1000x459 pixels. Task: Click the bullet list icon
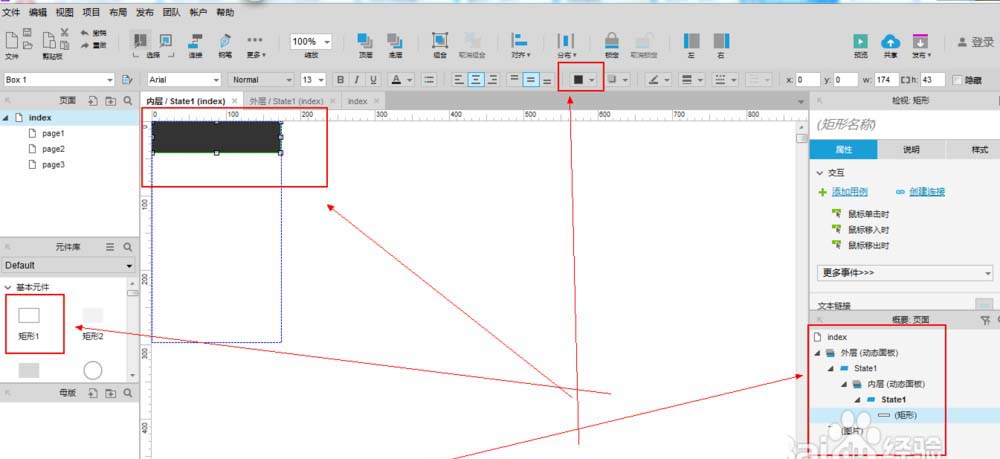click(x=429, y=80)
